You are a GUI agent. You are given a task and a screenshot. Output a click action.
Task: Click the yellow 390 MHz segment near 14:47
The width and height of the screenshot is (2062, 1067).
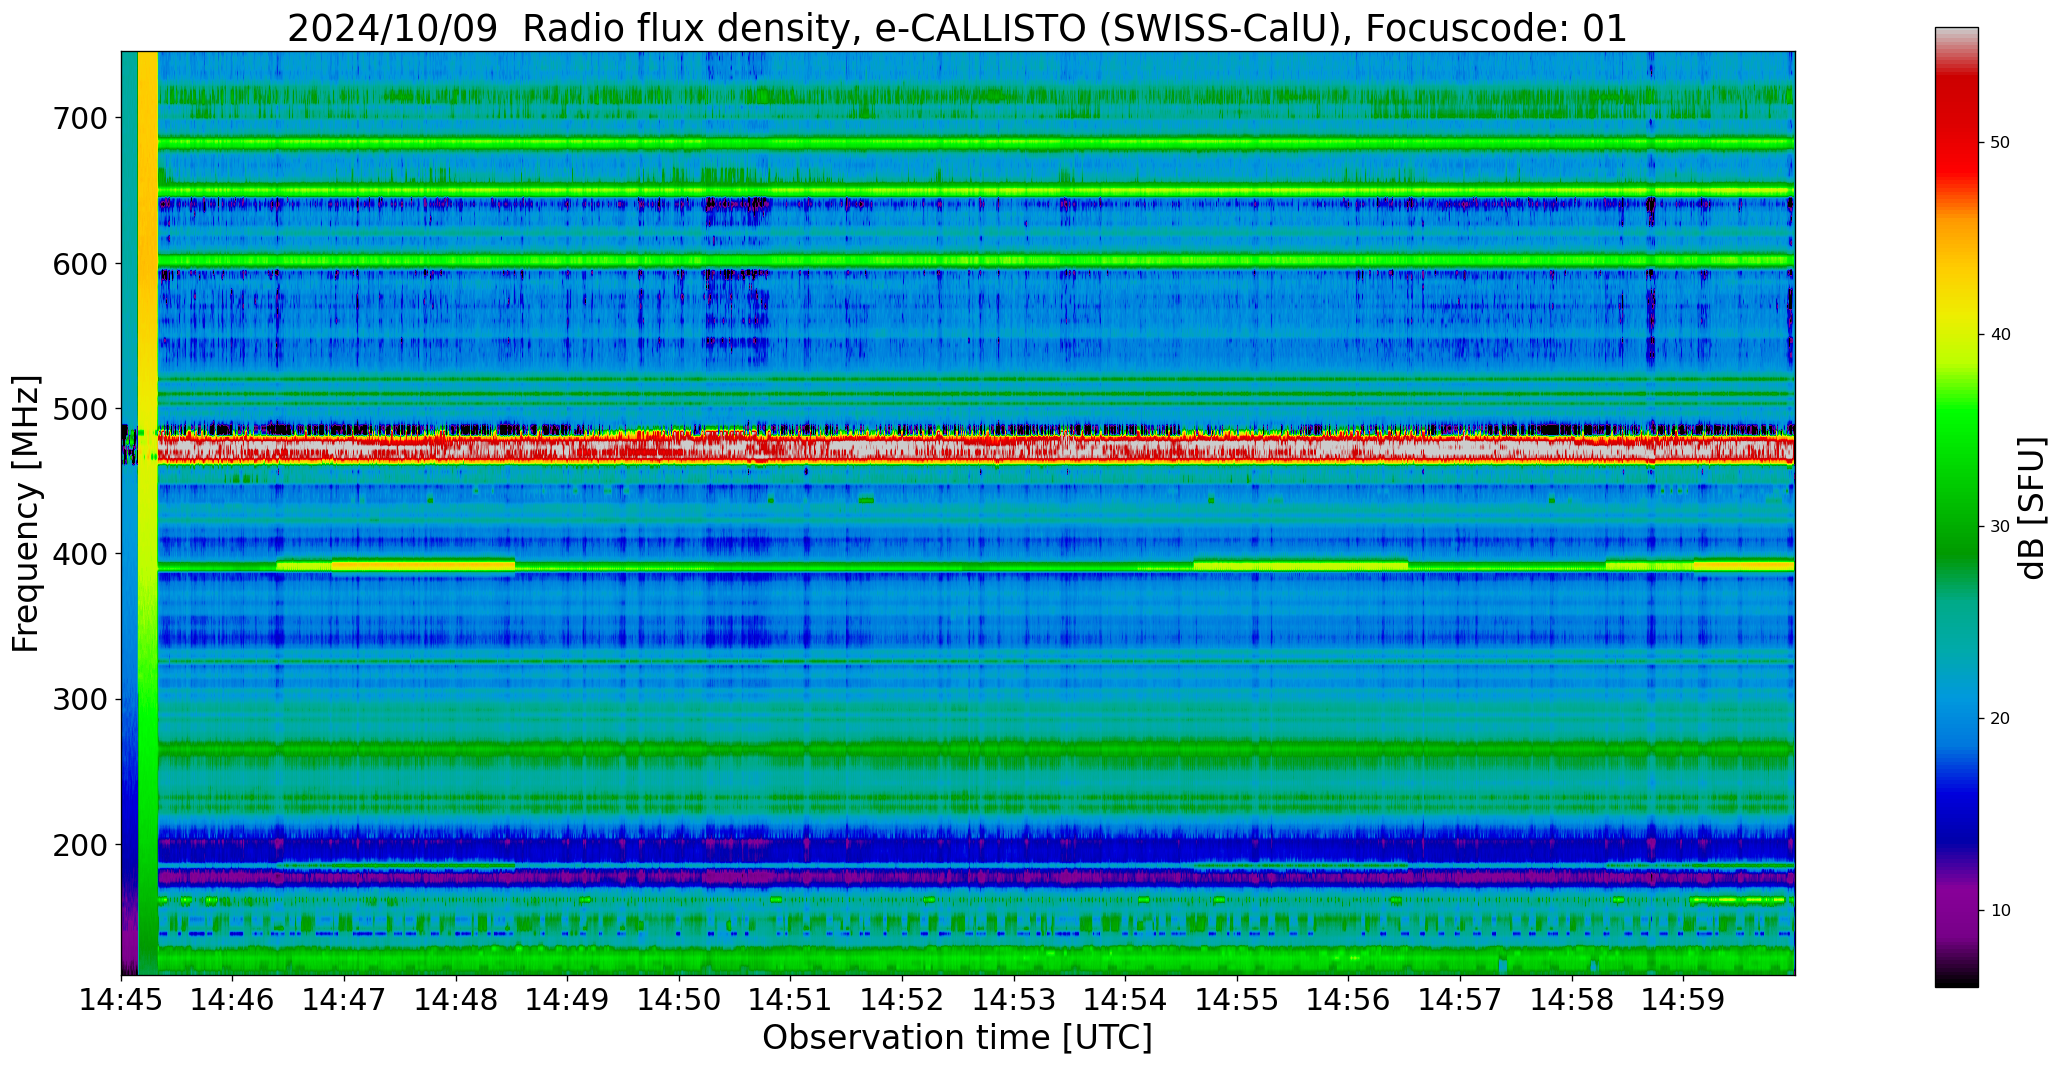tap(423, 565)
